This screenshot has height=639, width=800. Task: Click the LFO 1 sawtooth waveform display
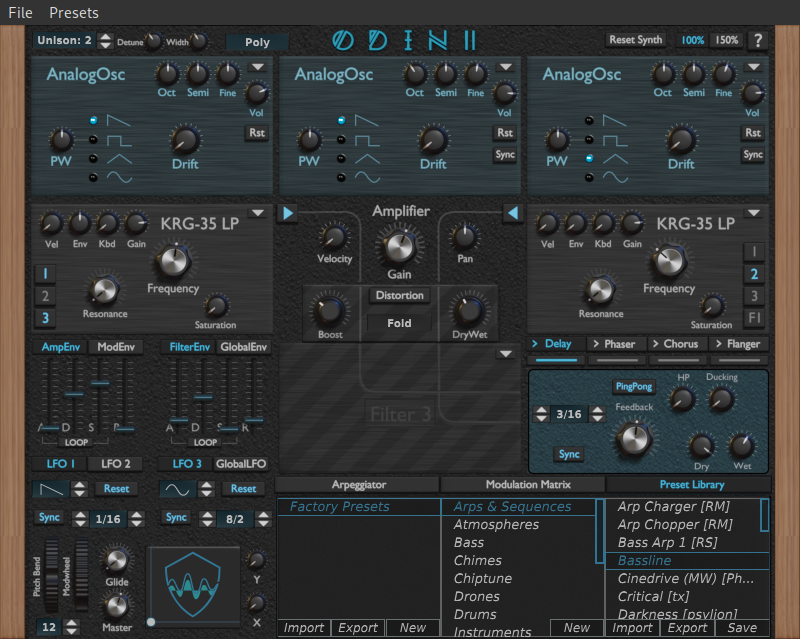coord(51,489)
